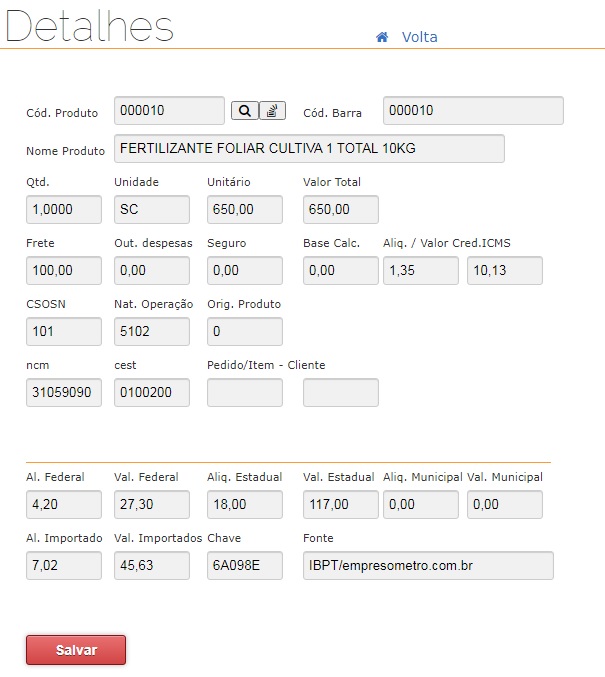The height and width of the screenshot is (677, 605).
Task: Select the Fonte field with IBPT text
Action: pos(427,566)
